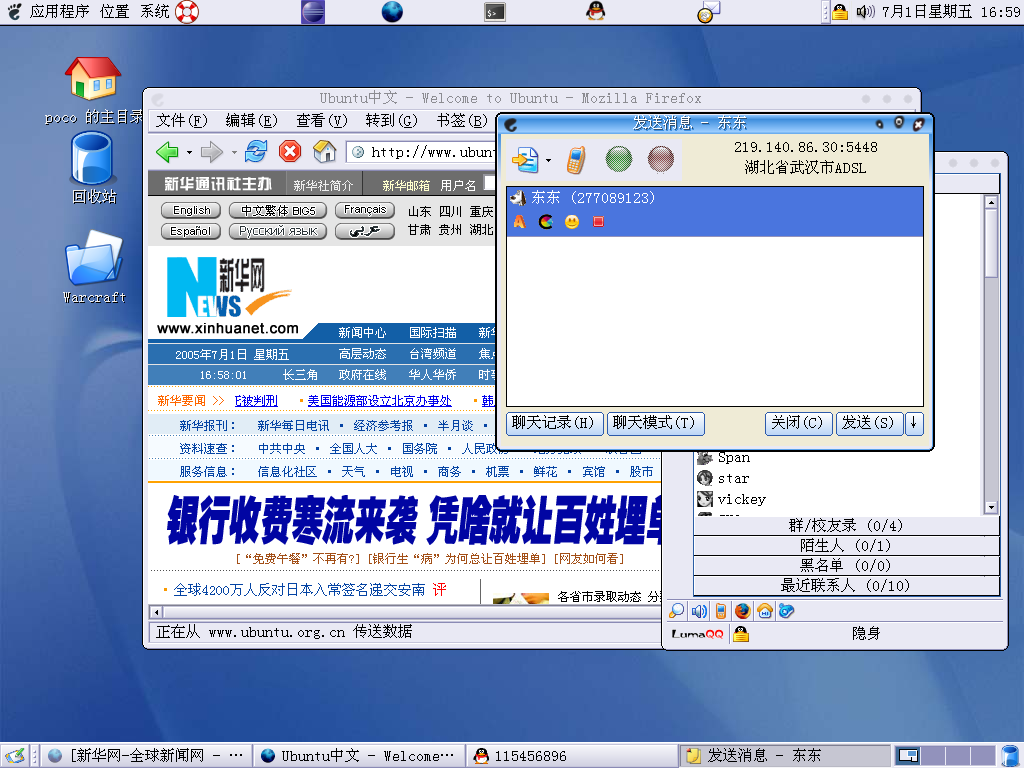This screenshot has height=768, width=1024.
Task: Click the Русский язык language button
Action: click(278, 231)
